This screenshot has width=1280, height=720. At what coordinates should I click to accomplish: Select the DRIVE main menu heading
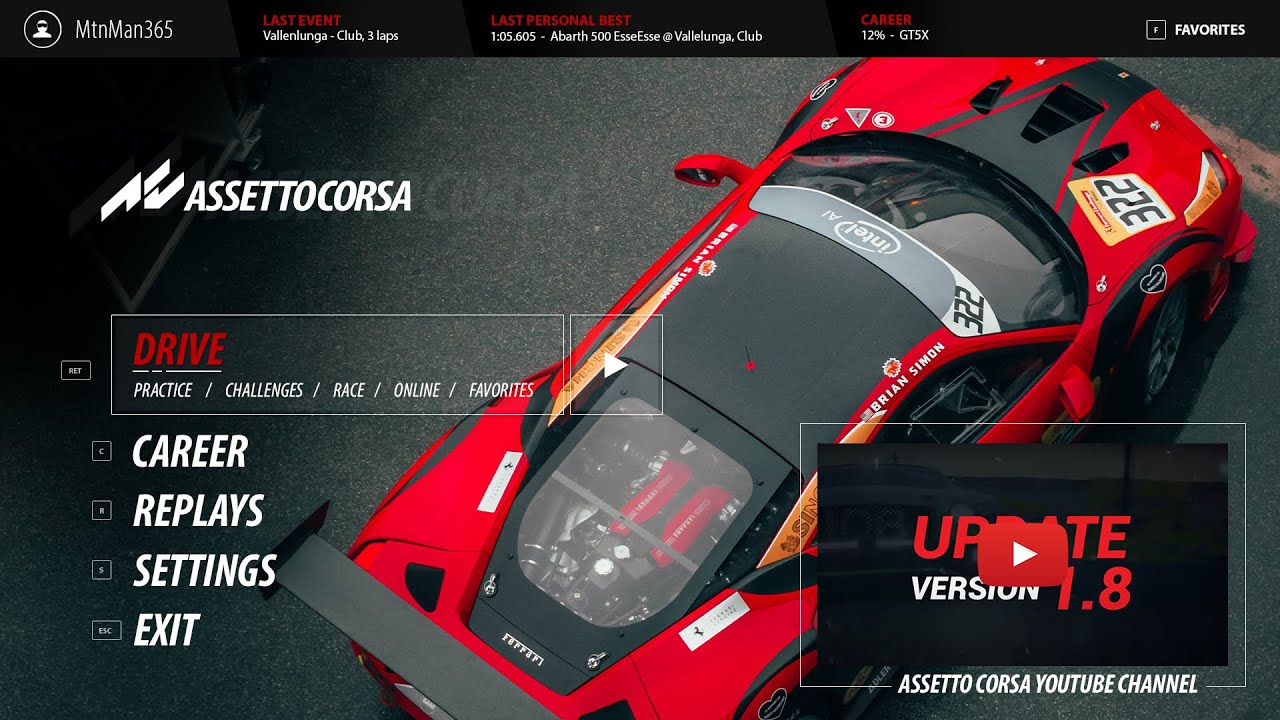[x=179, y=350]
